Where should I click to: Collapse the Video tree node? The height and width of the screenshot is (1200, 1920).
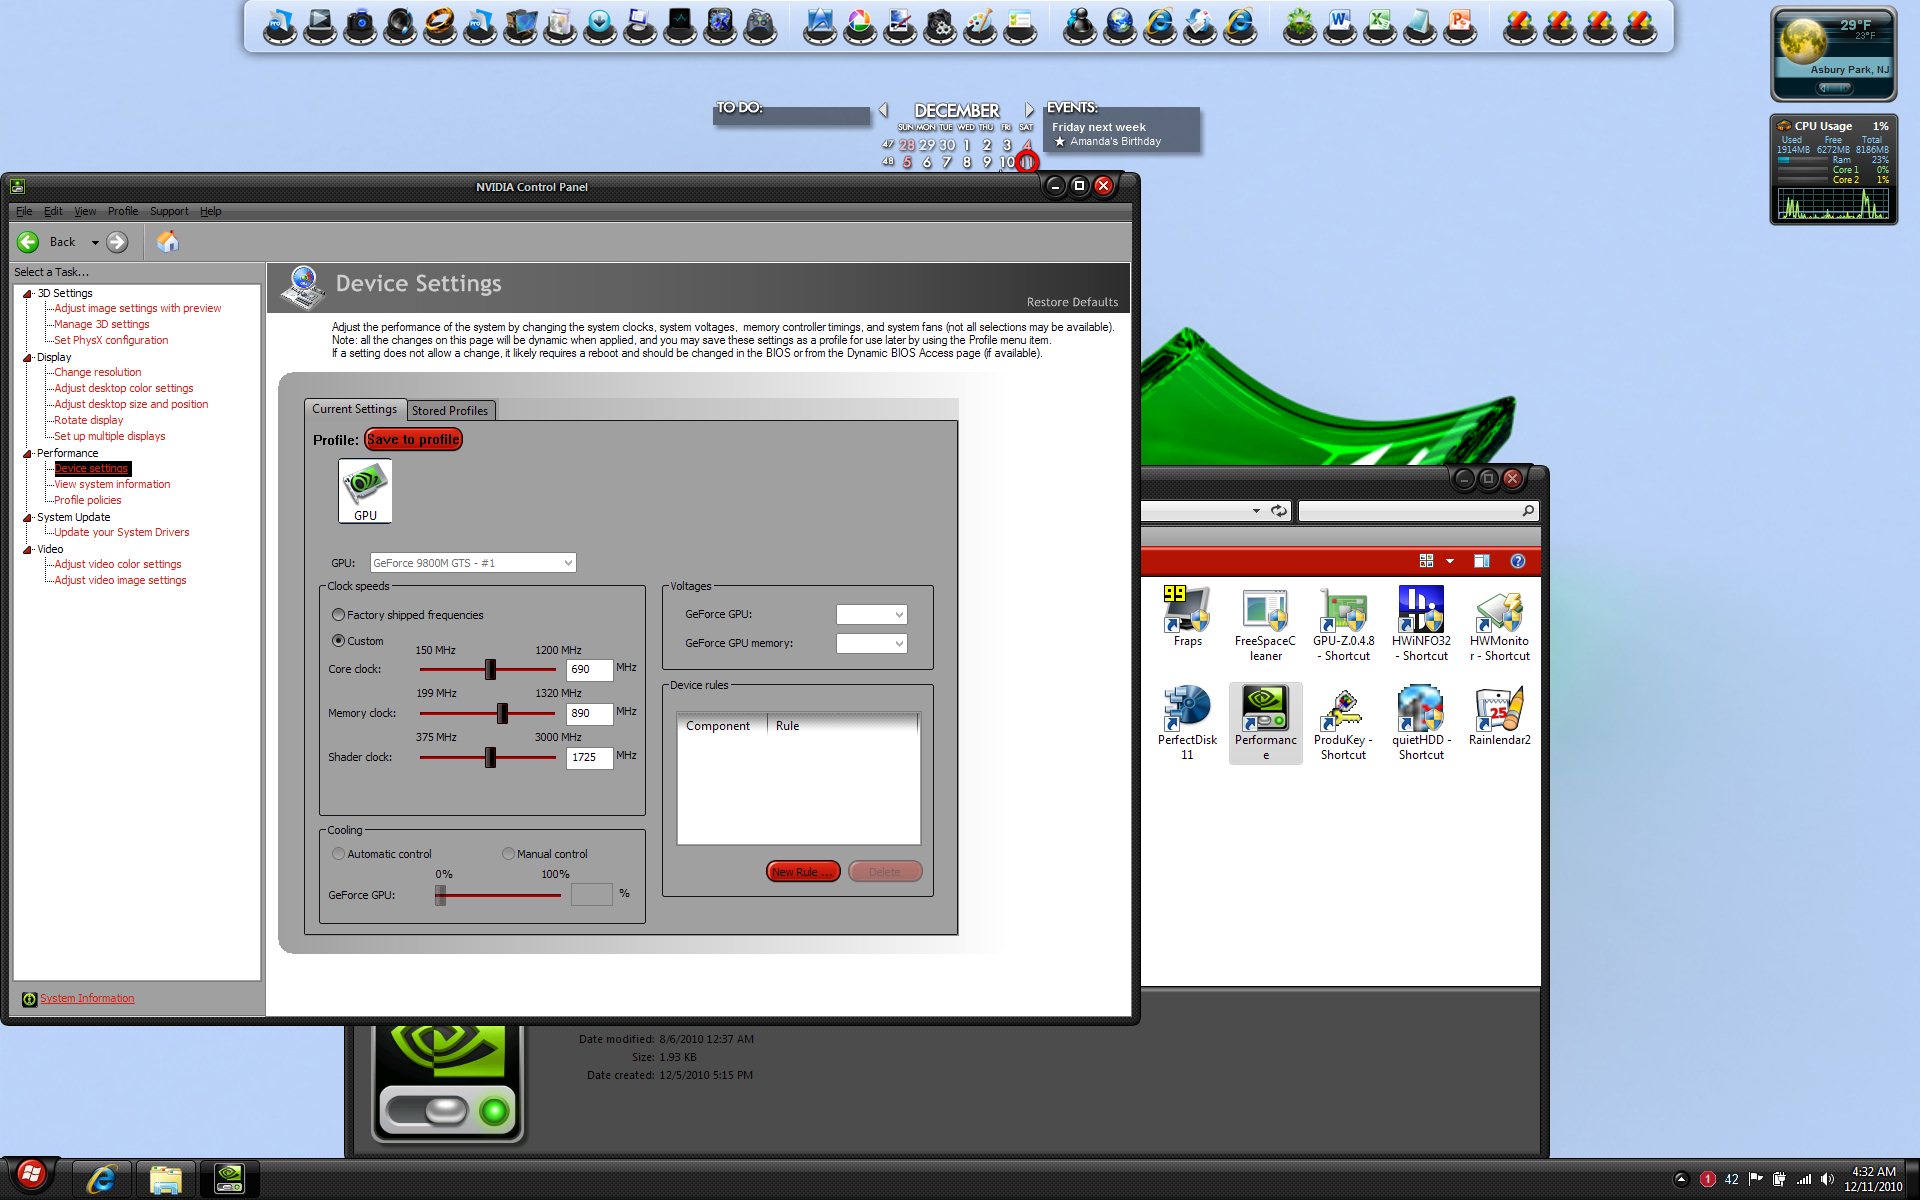pyautogui.click(x=28, y=550)
